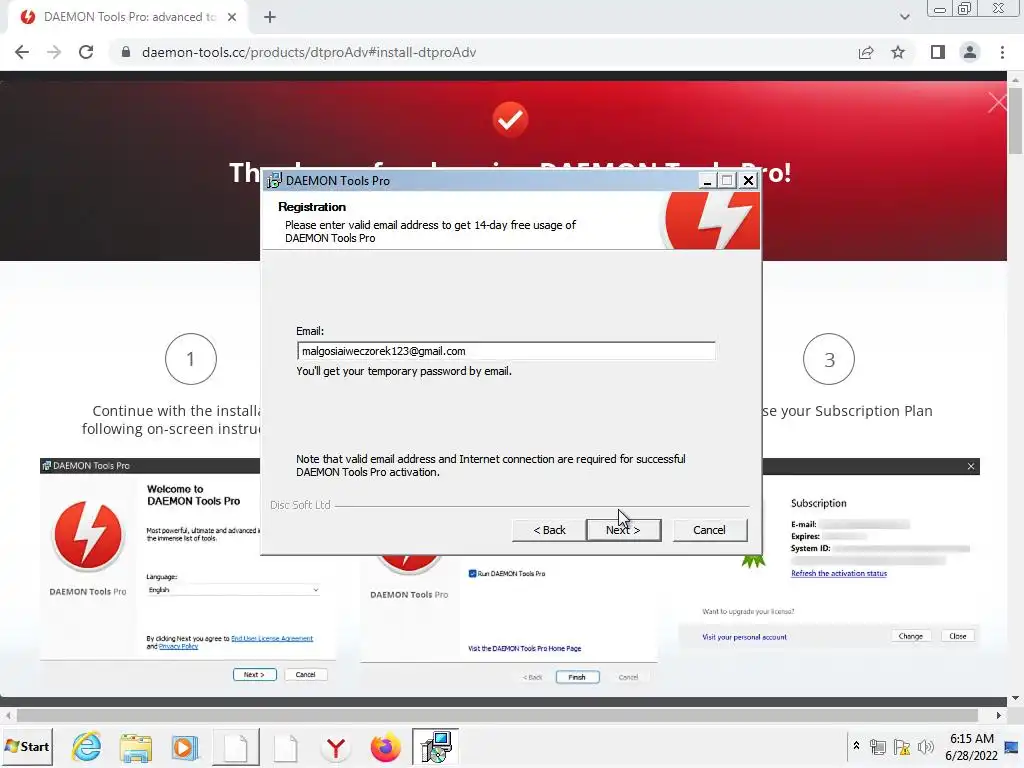The width and height of the screenshot is (1024, 768).
Task: Open the Privacy Policy link
Action: point(178,647)
